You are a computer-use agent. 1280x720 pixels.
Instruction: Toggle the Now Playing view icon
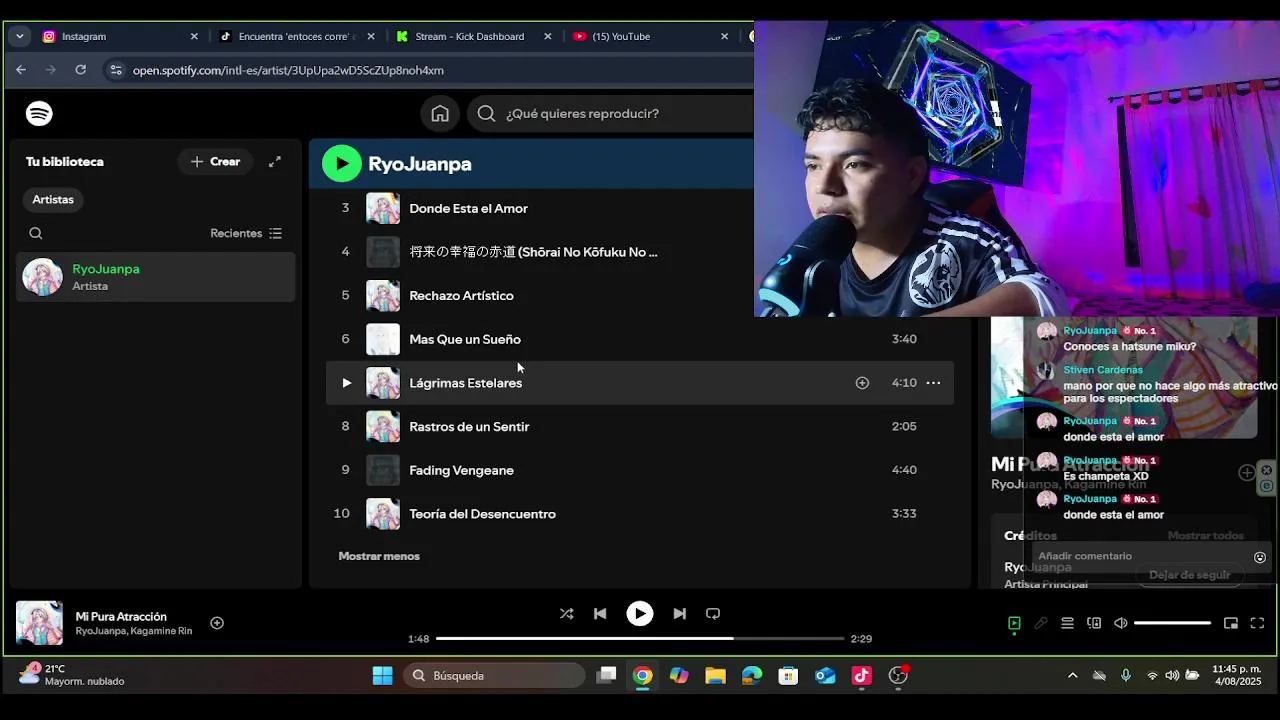[1014, 623]
